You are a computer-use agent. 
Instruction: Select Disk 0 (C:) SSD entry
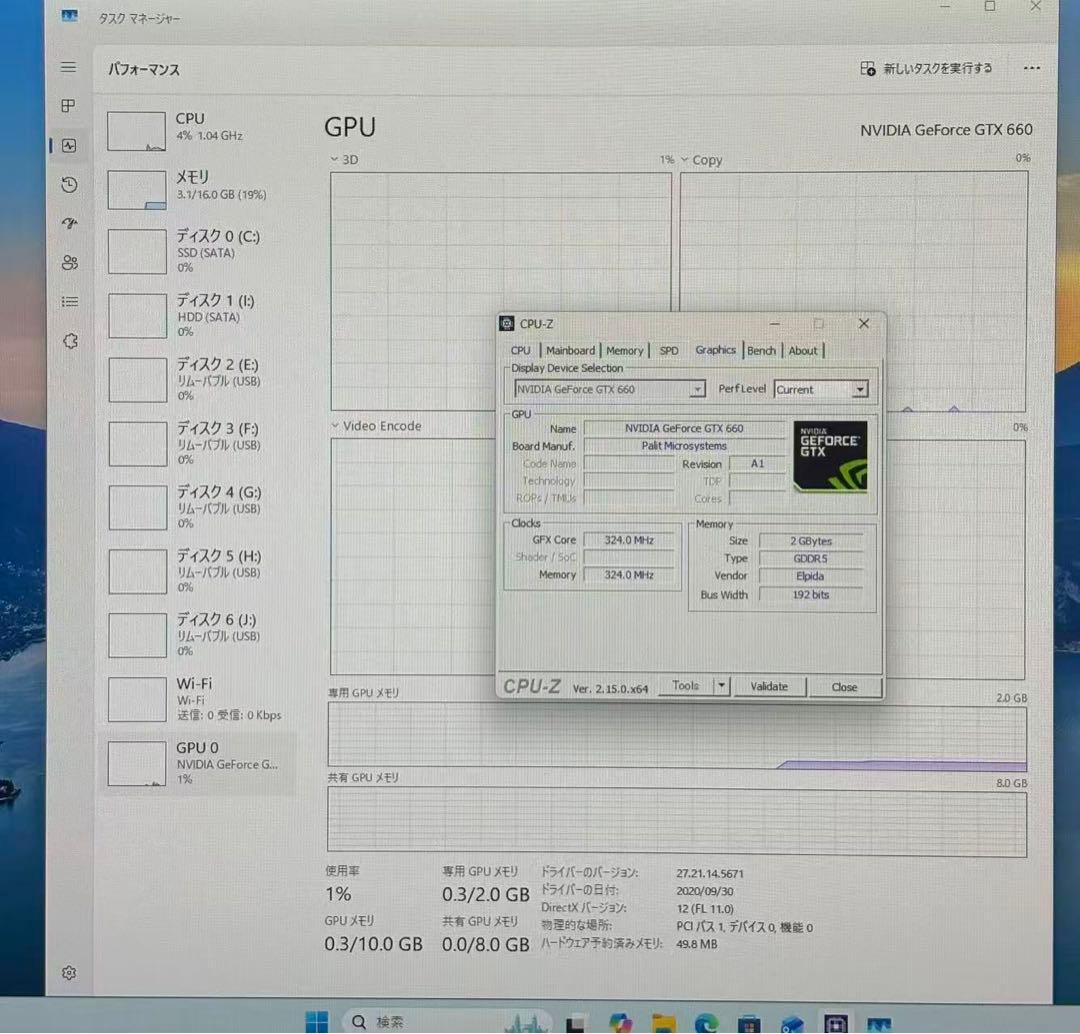[x=200, y=251]
